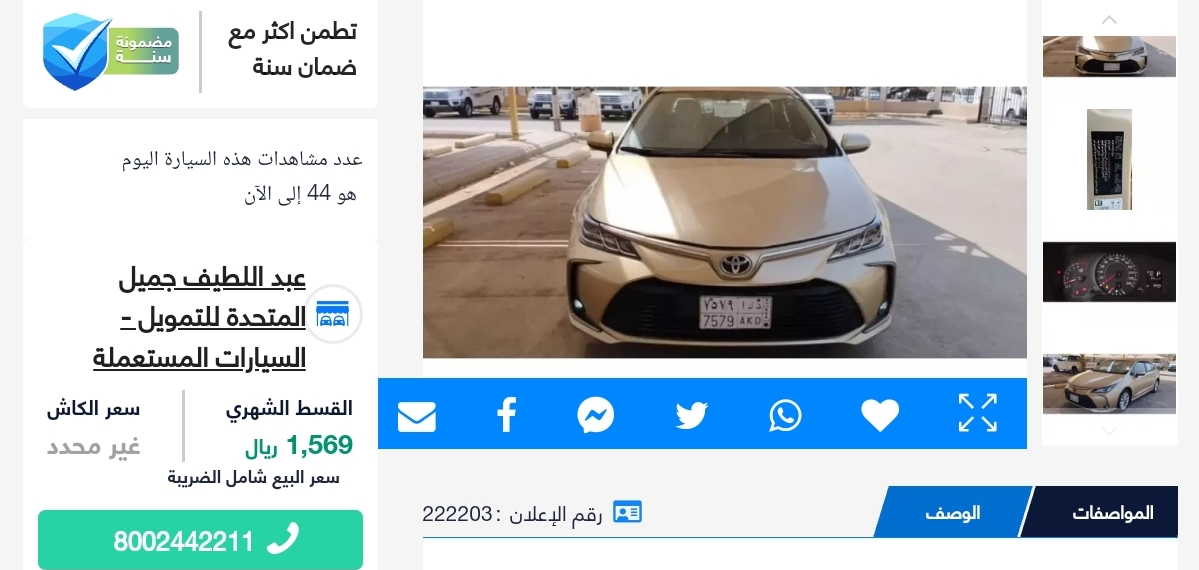Viewport: 1199px width, 570px height.
Task: Select side-view Corolla thumbnail
Action: coord(1109,383)
